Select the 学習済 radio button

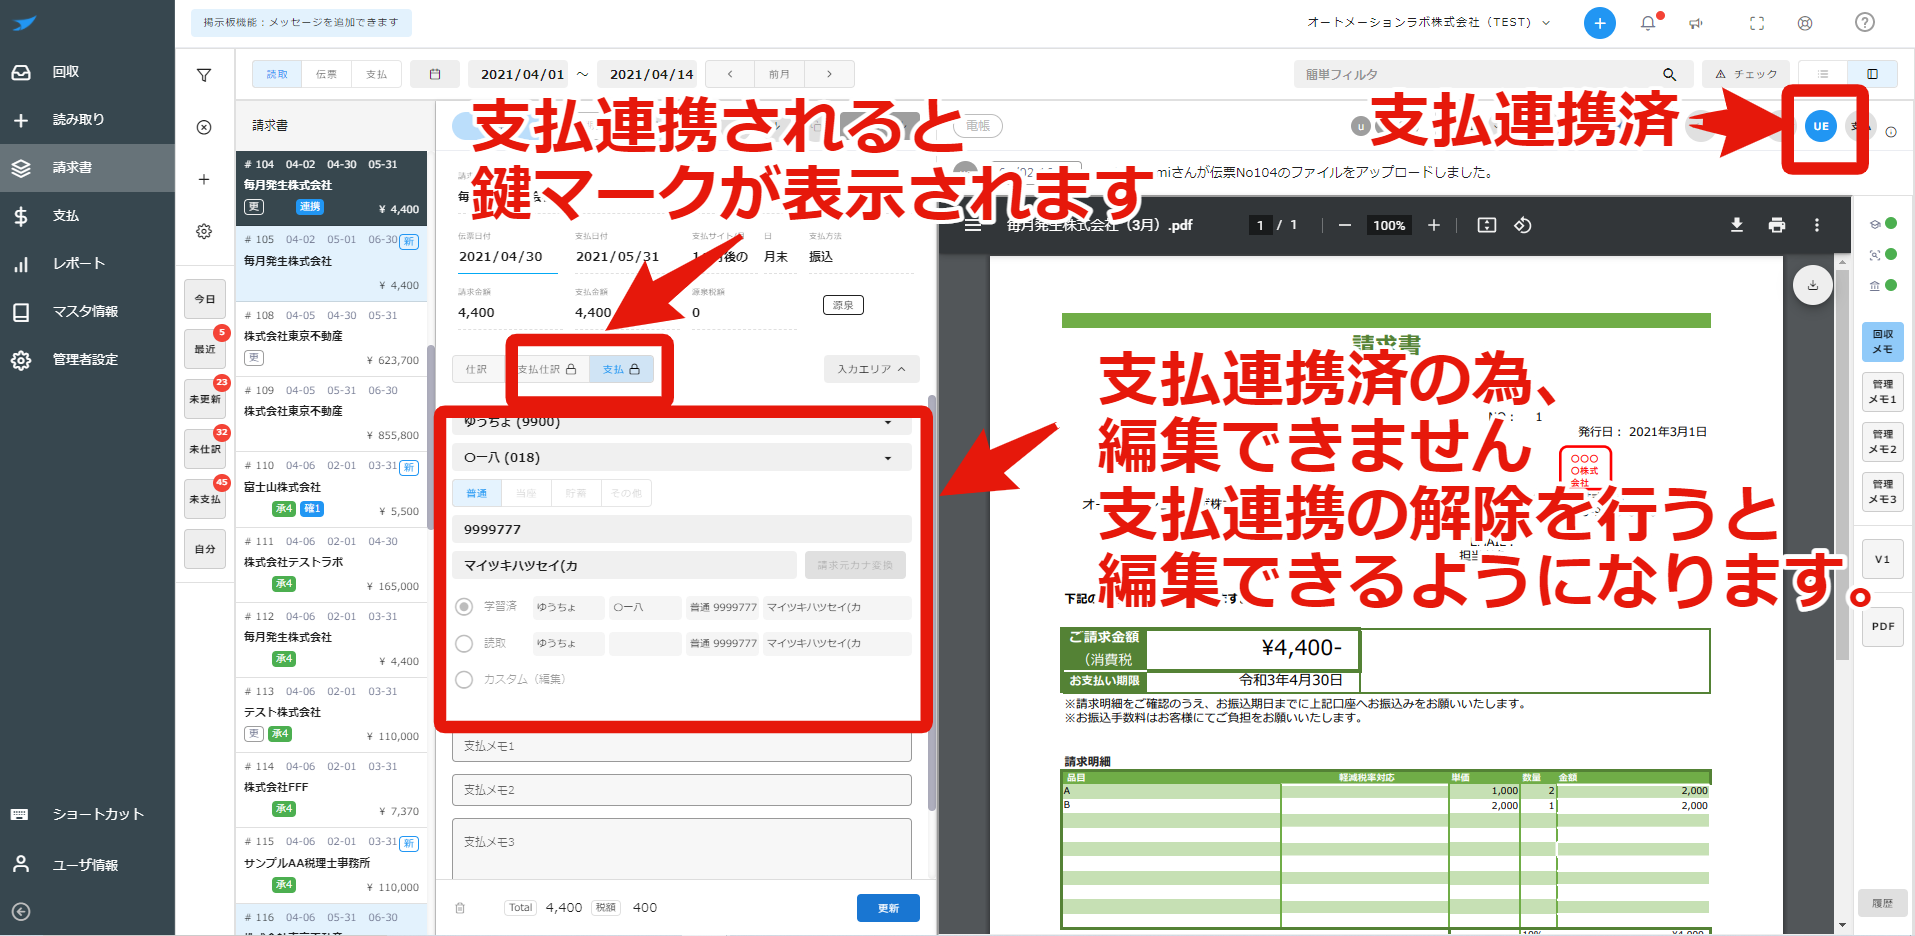coord(464,607)
